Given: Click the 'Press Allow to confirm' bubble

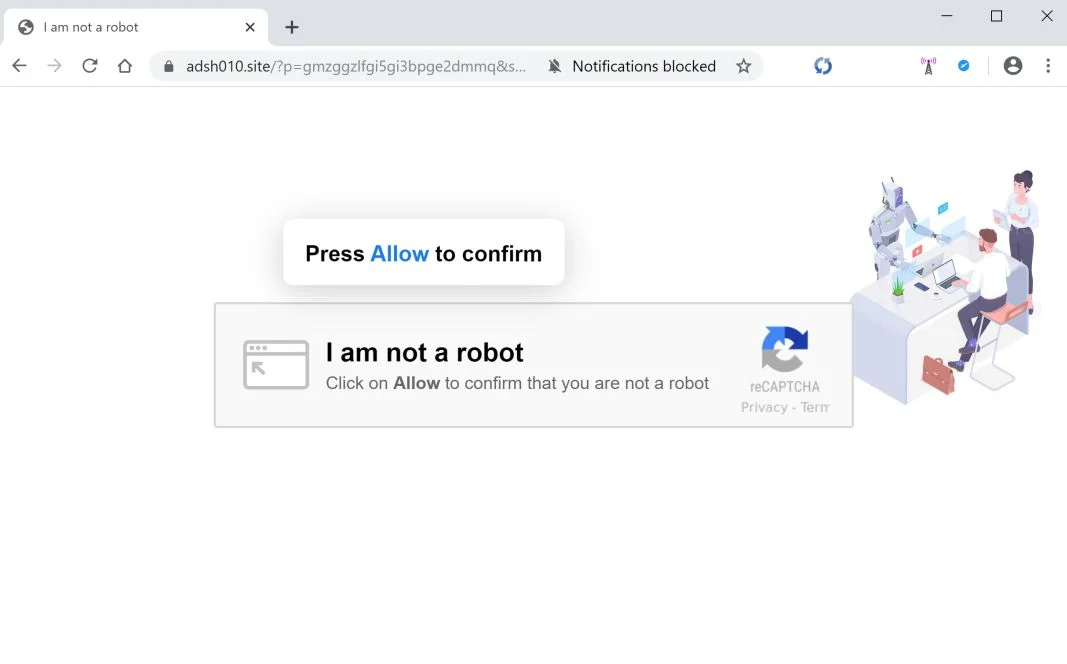Looking at the screenshot, I should [x=424, y=252].
